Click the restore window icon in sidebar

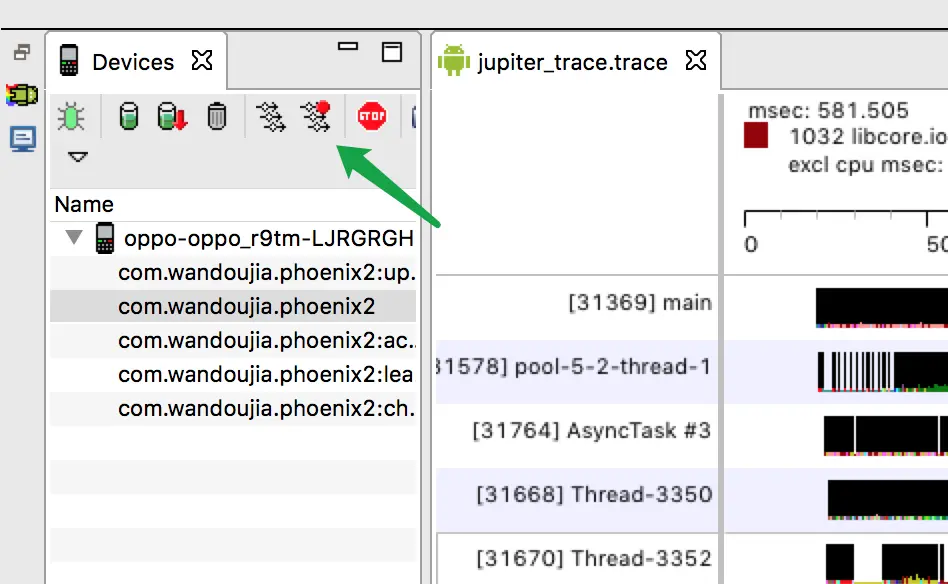pos(22,52)
